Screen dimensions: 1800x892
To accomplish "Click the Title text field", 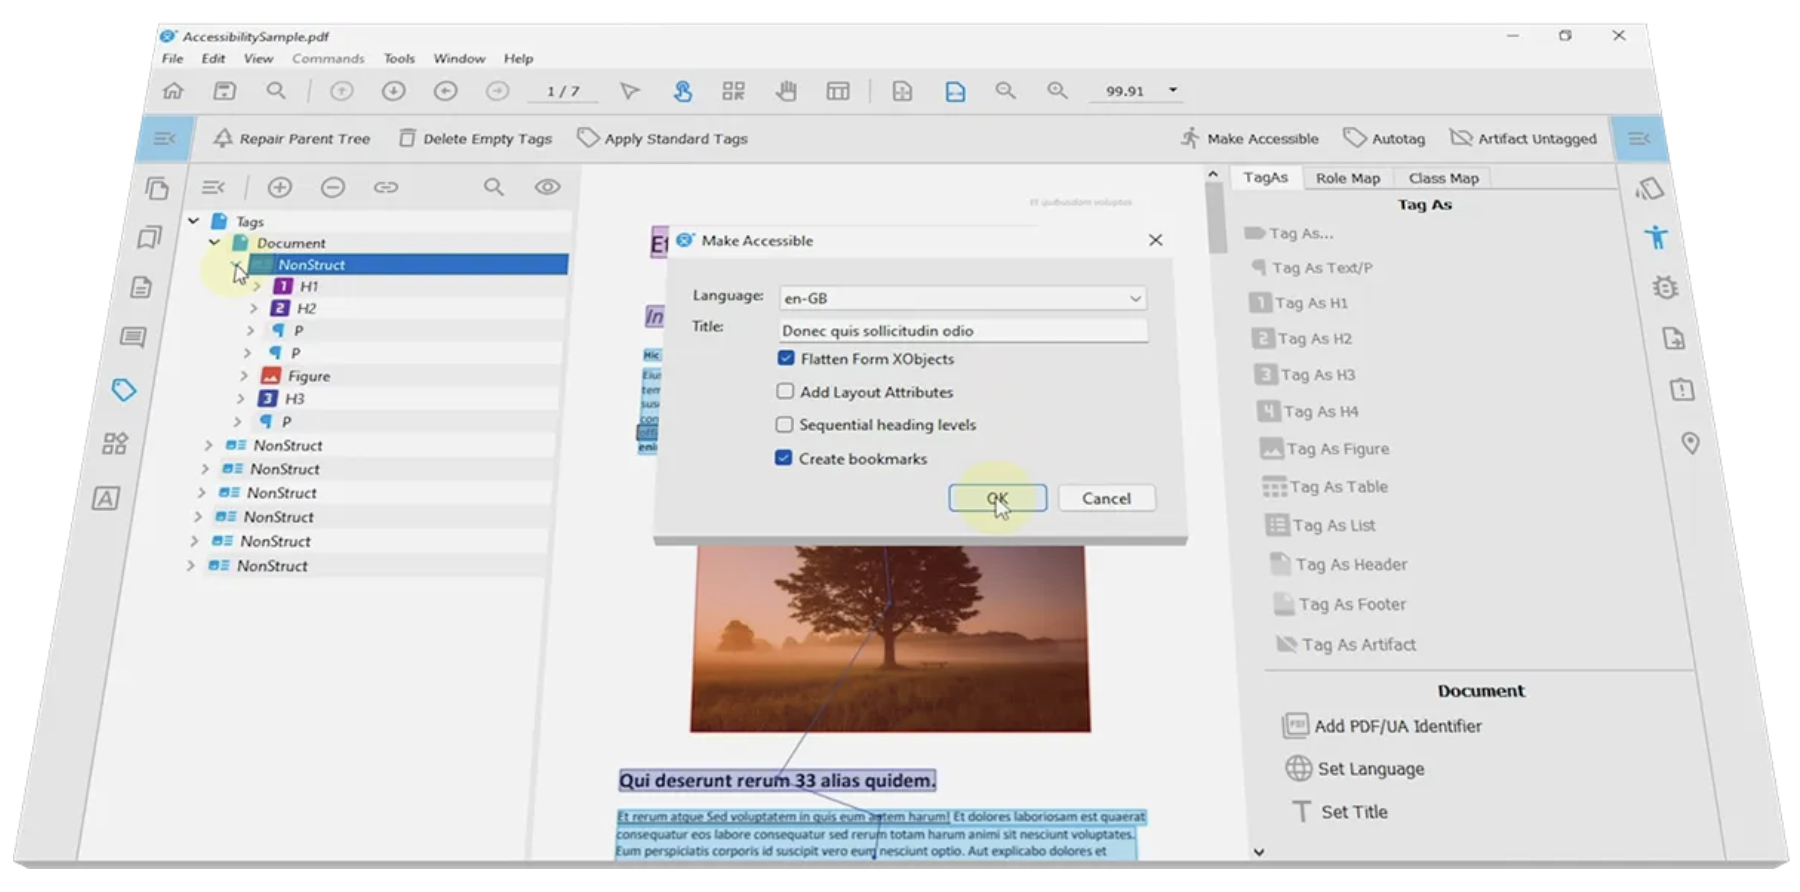I will [x=963, y=330].
